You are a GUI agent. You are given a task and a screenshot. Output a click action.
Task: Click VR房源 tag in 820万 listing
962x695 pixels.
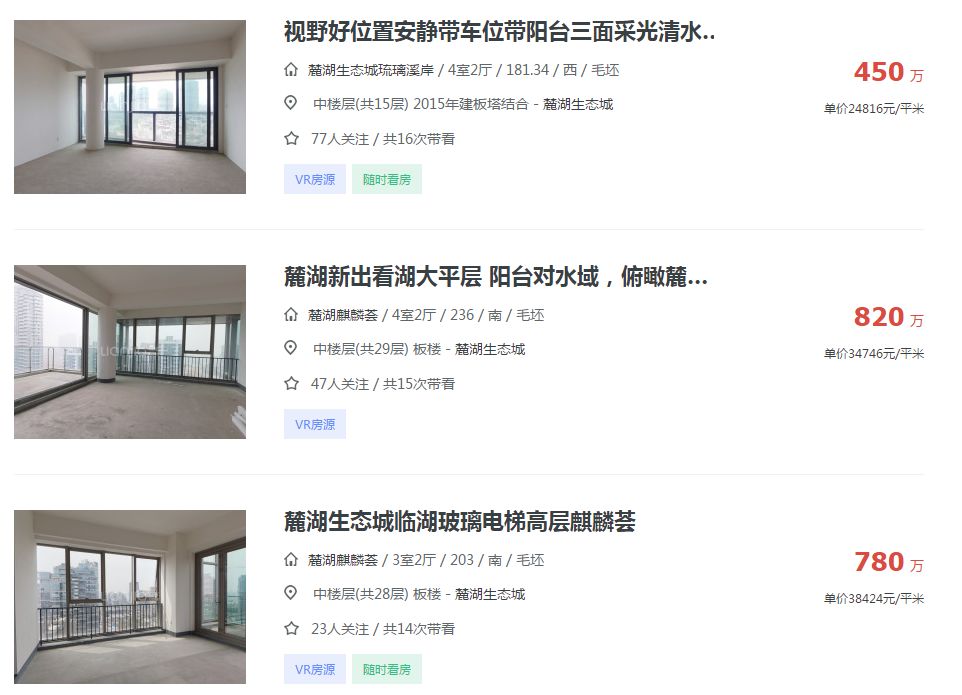(x=315, y=424)
